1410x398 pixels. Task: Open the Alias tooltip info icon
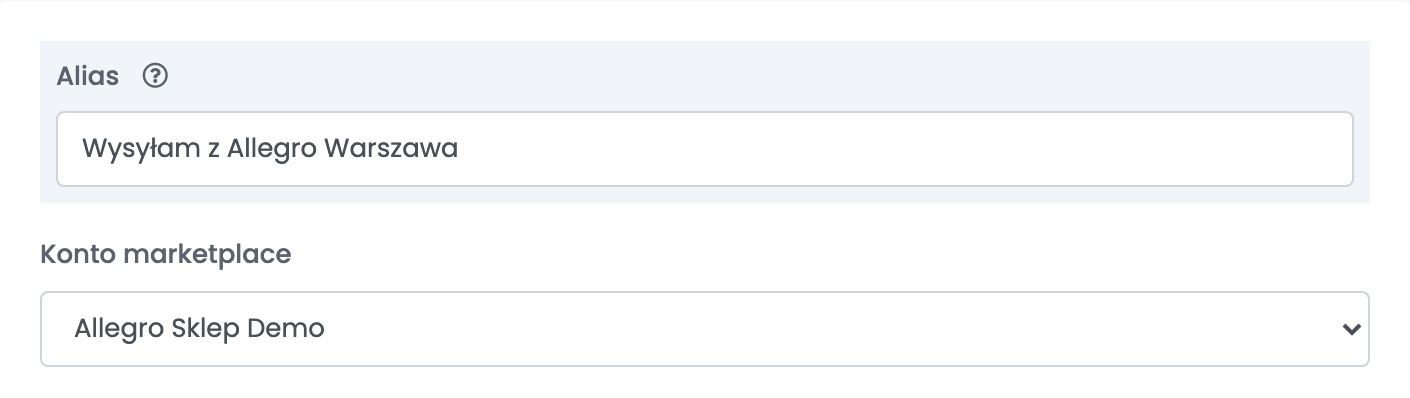154,76
